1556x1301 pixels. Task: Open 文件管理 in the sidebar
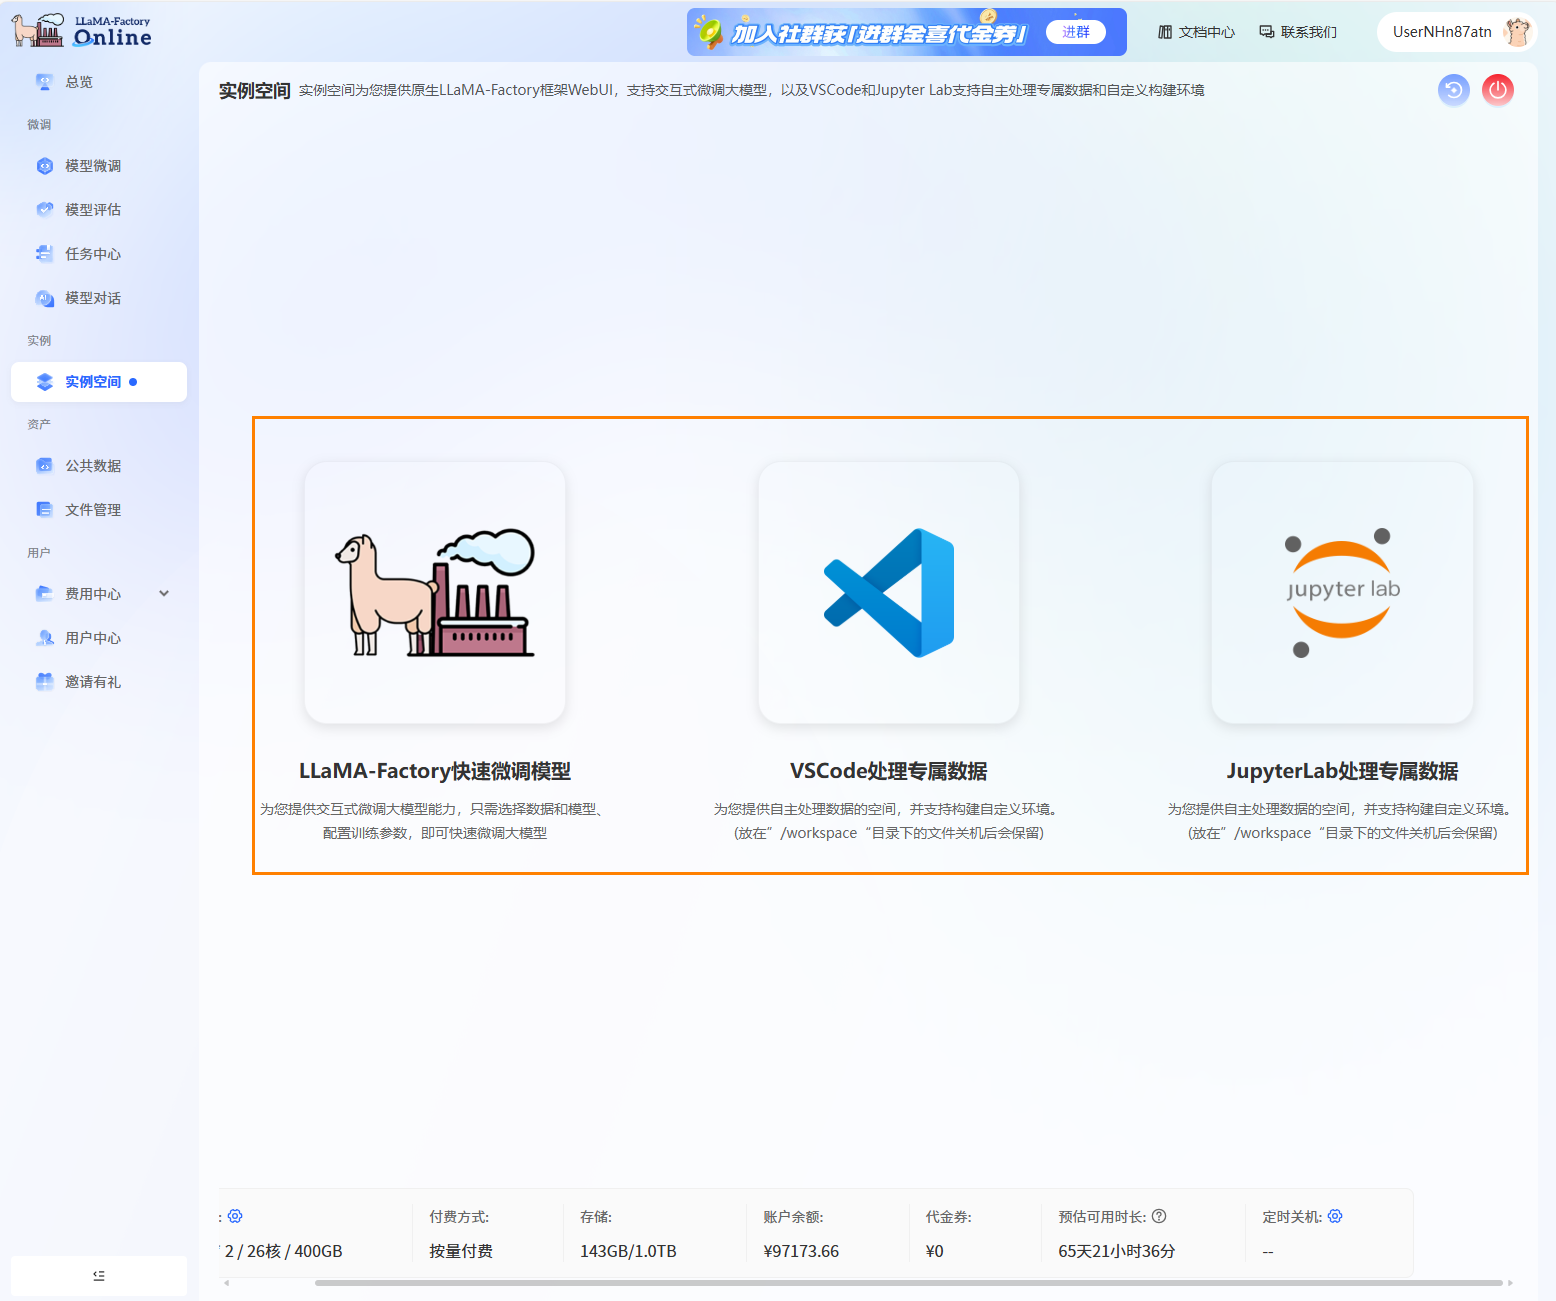(92, 510)
